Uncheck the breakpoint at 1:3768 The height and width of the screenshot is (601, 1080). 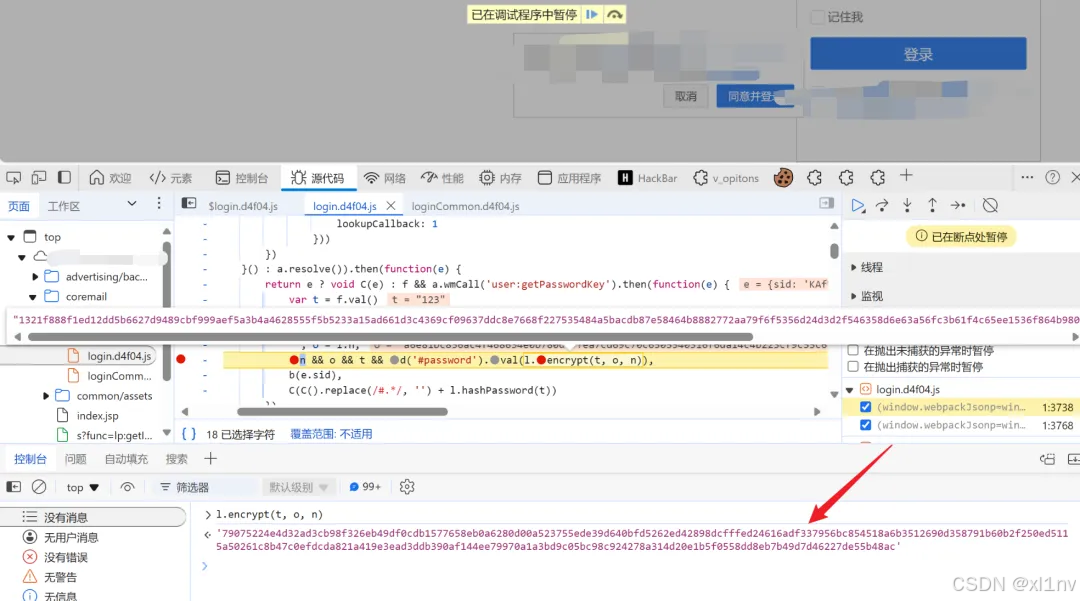point(866,425)
